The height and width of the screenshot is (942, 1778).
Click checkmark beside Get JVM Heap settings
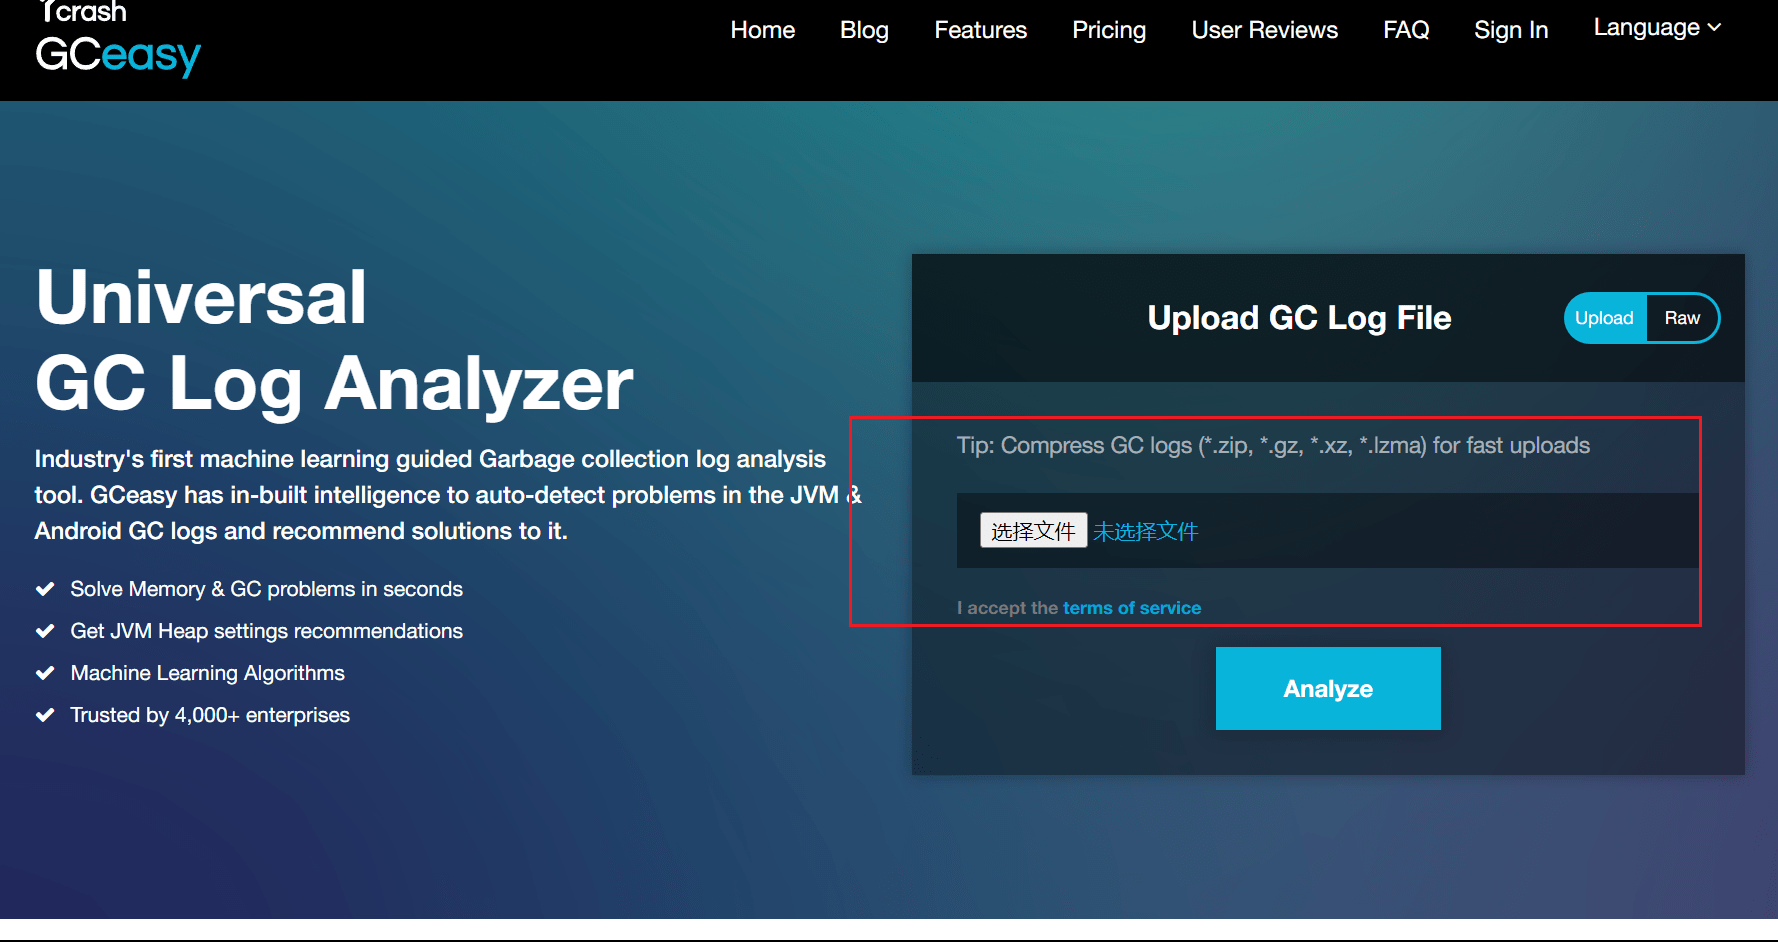click(x=45, y=631)
